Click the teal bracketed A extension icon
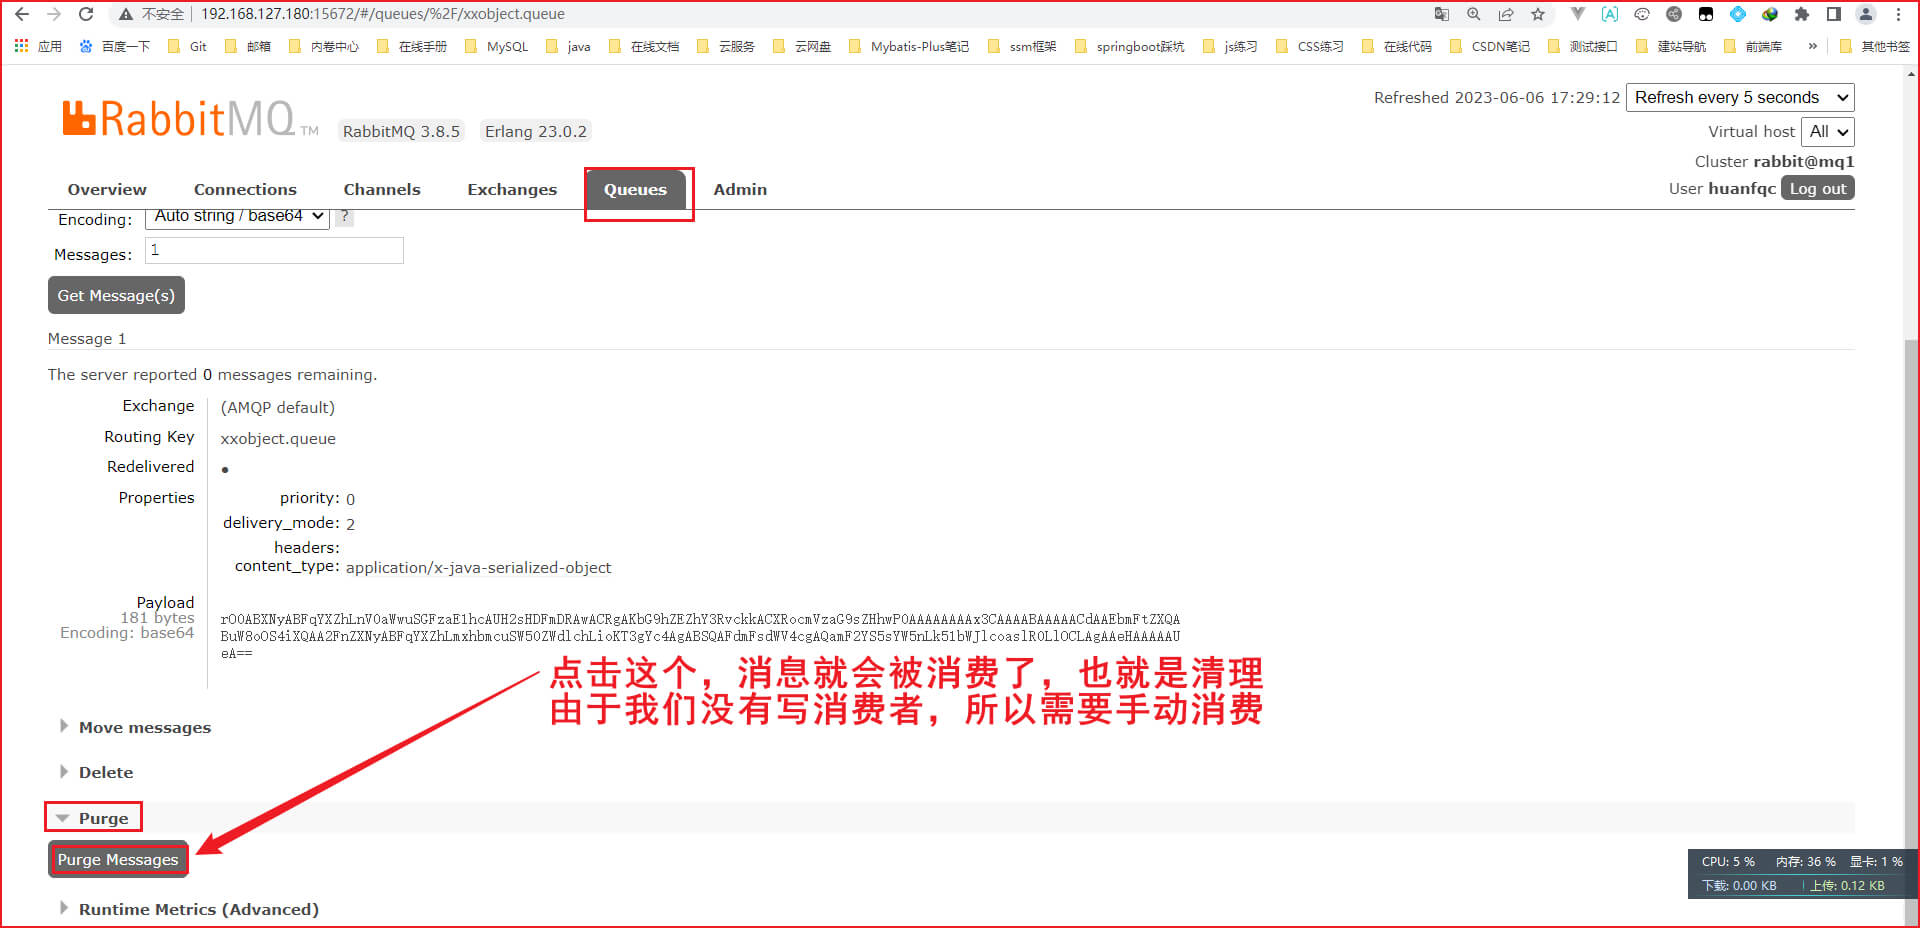 pos(1610,14)
